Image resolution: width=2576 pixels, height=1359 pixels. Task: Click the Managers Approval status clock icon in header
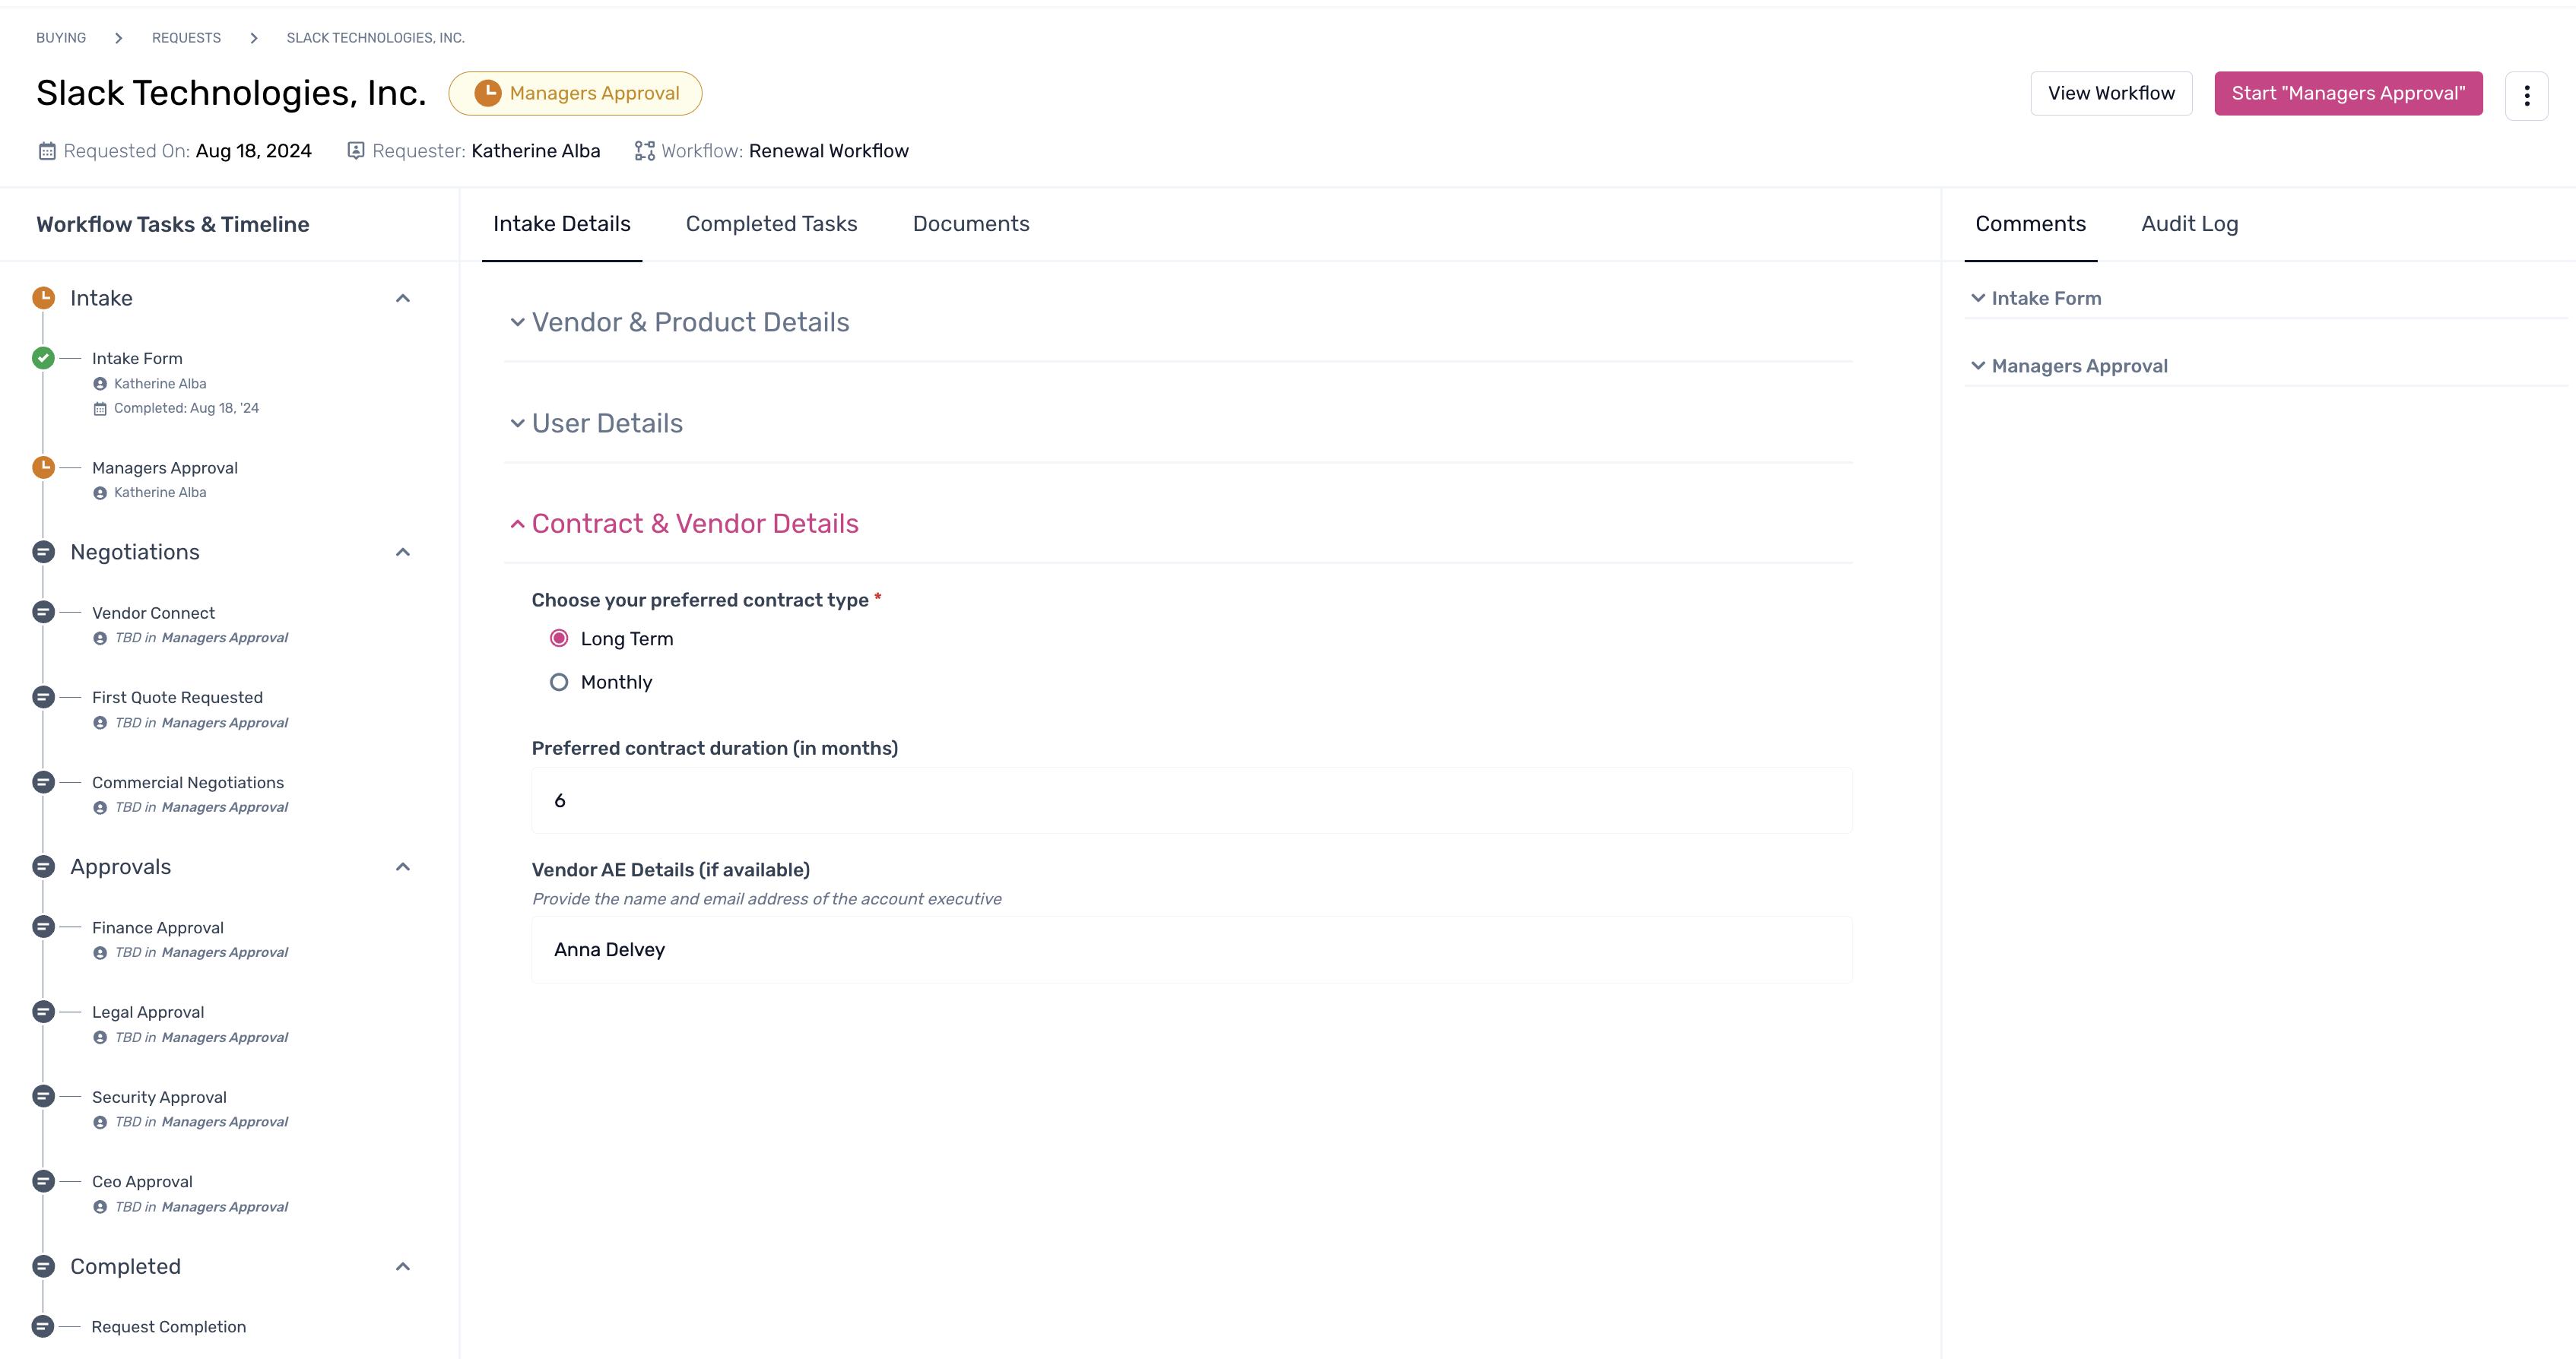pos(487,93)
